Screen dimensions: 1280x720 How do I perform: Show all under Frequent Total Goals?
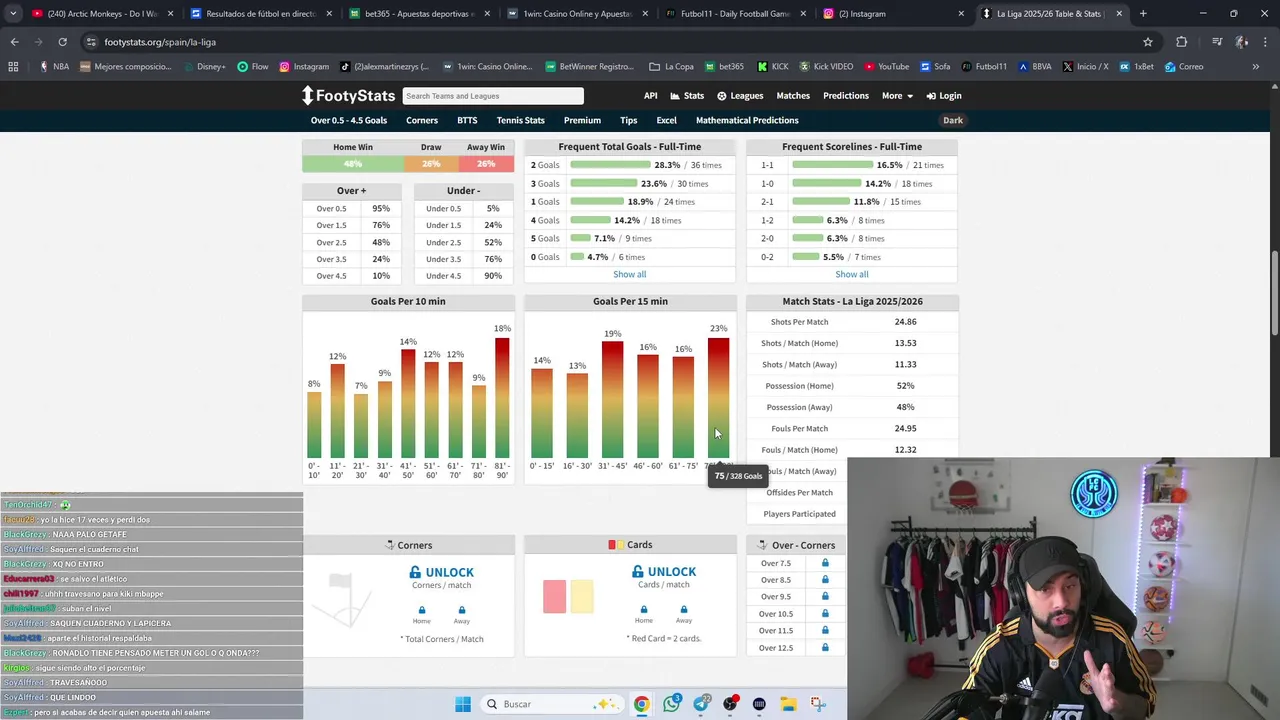tap(630, 274)
